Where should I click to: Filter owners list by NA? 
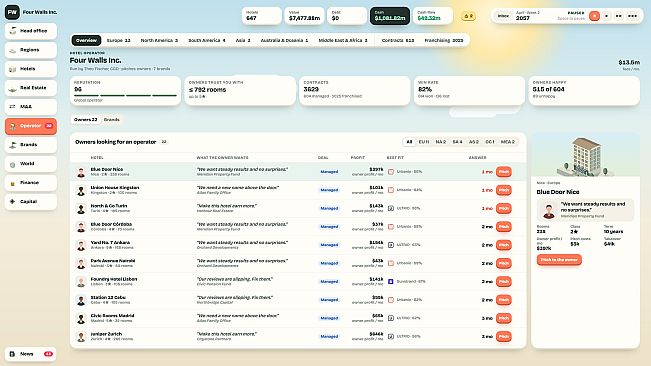[441, 142]
